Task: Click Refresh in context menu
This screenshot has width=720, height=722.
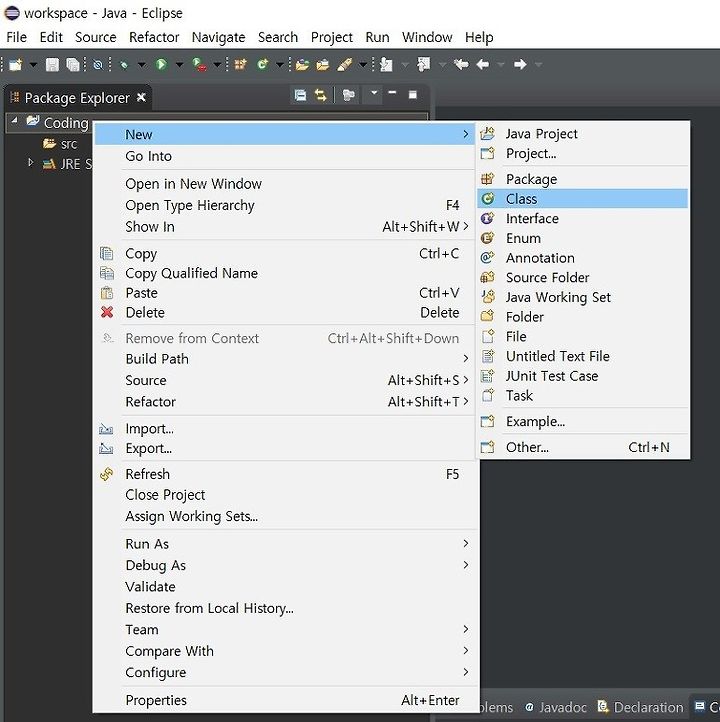Action: [x=285, y=474]
